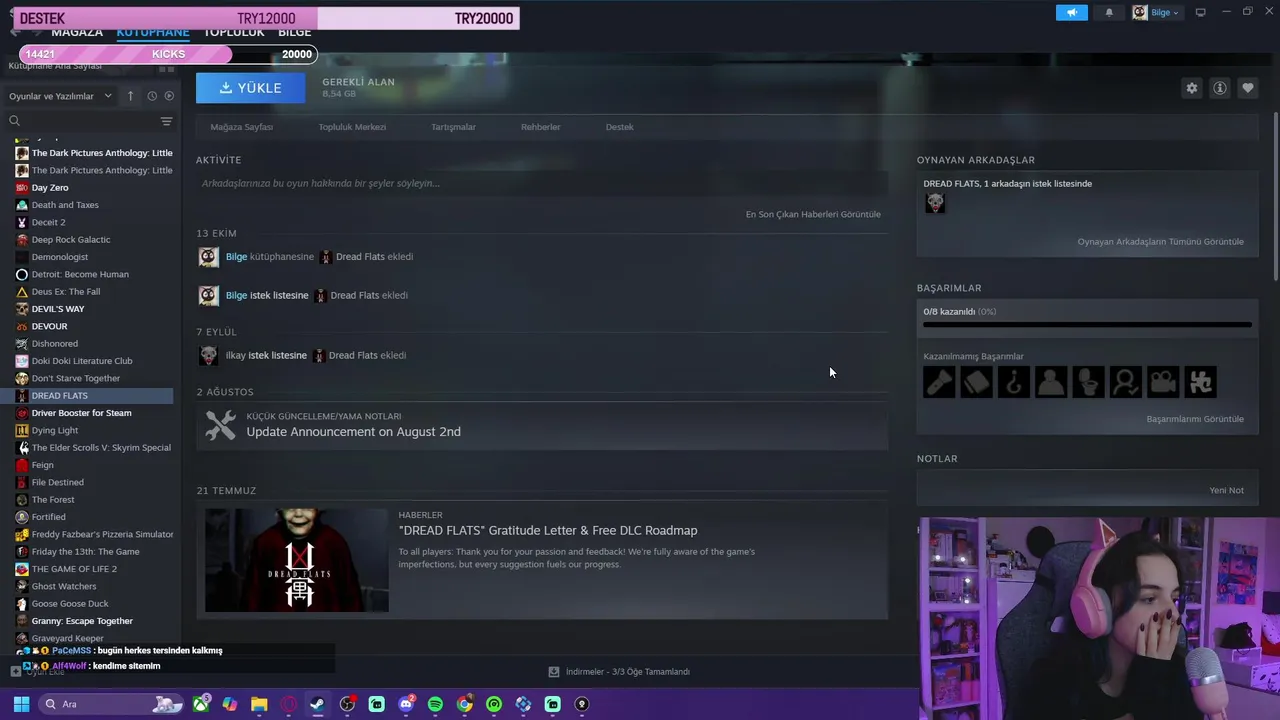The width and height of the screenshot is (1280, 720).
Task: Click the Windows taskbar Ara search box
Action: (x=110, y=704)
